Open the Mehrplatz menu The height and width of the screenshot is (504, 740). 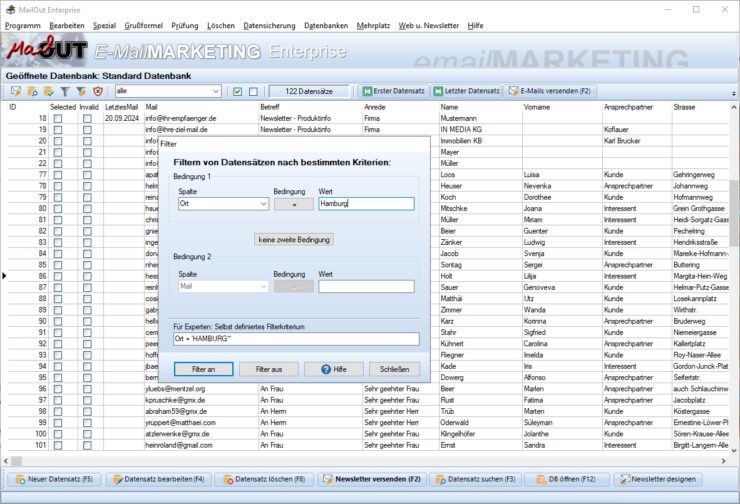pyautogui.click(x=373, y=25)
